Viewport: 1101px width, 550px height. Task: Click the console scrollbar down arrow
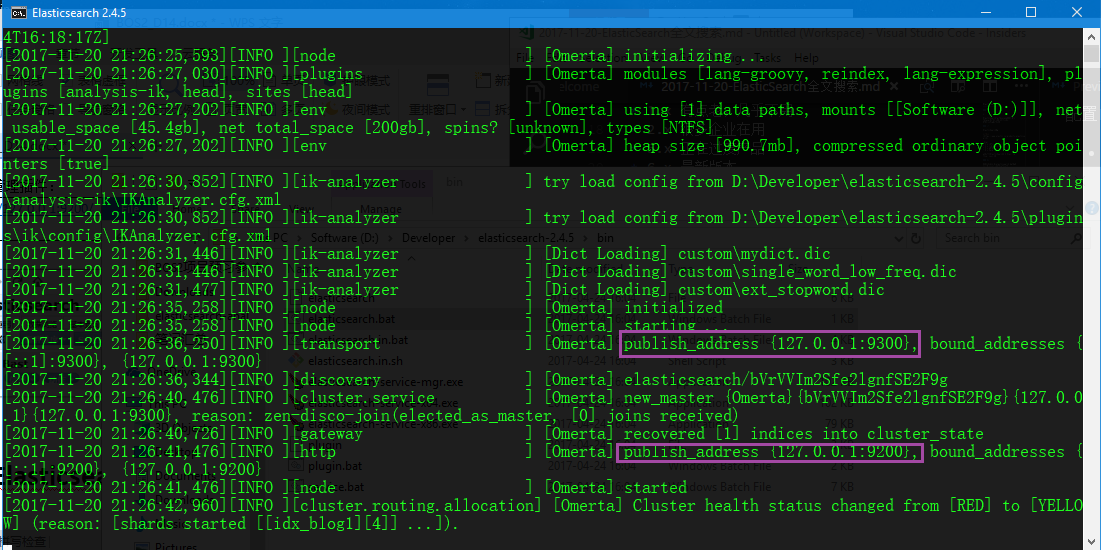tap(1092, 542)
